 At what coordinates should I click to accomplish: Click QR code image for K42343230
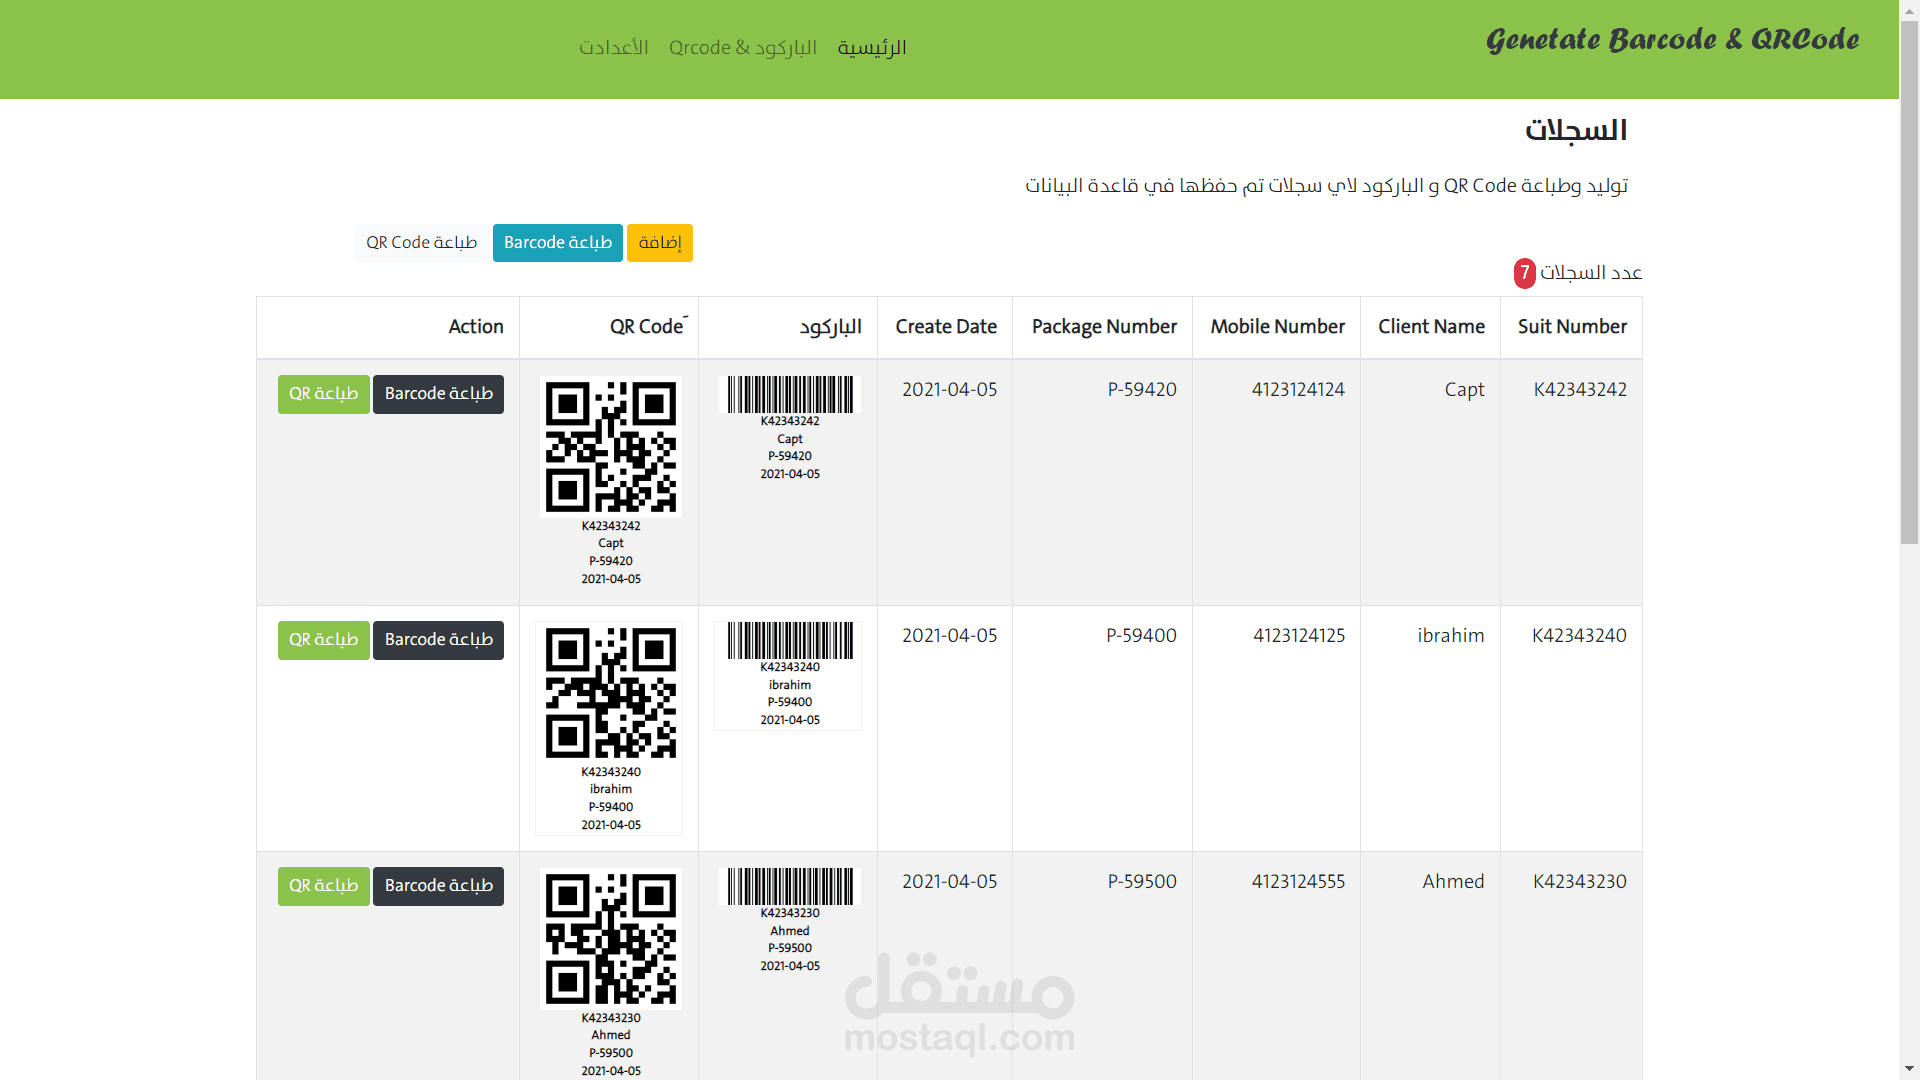tap(611, 938)
